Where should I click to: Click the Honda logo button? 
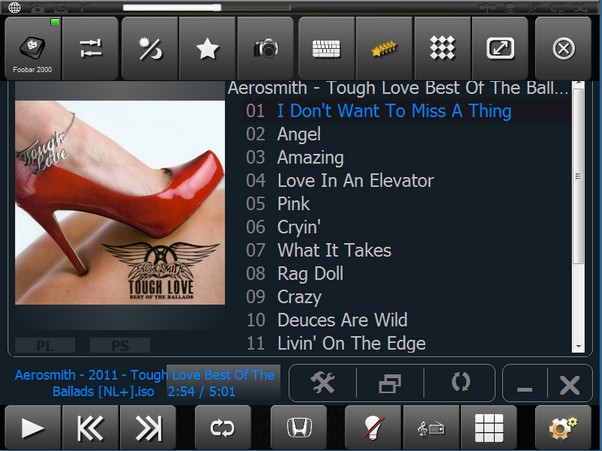(x=299, y=428)
